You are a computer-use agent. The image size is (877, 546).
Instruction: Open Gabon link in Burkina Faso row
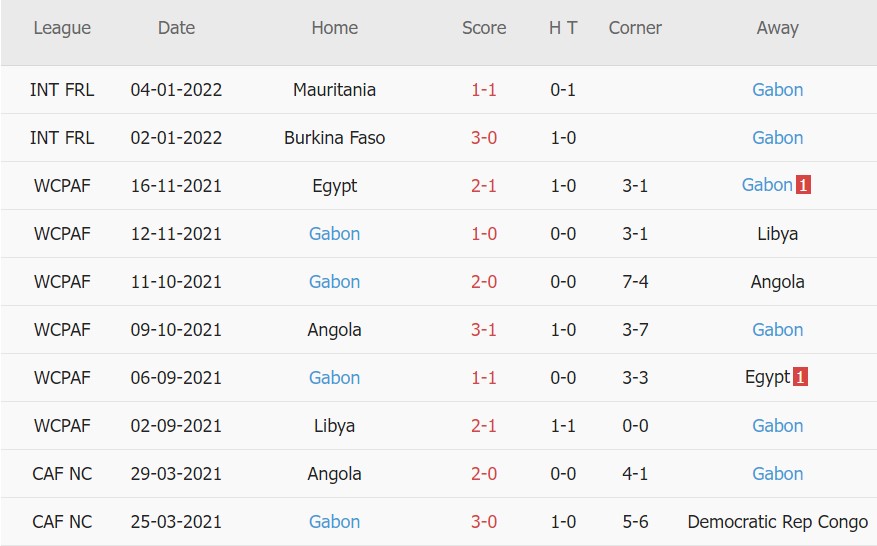coord(777,138)
